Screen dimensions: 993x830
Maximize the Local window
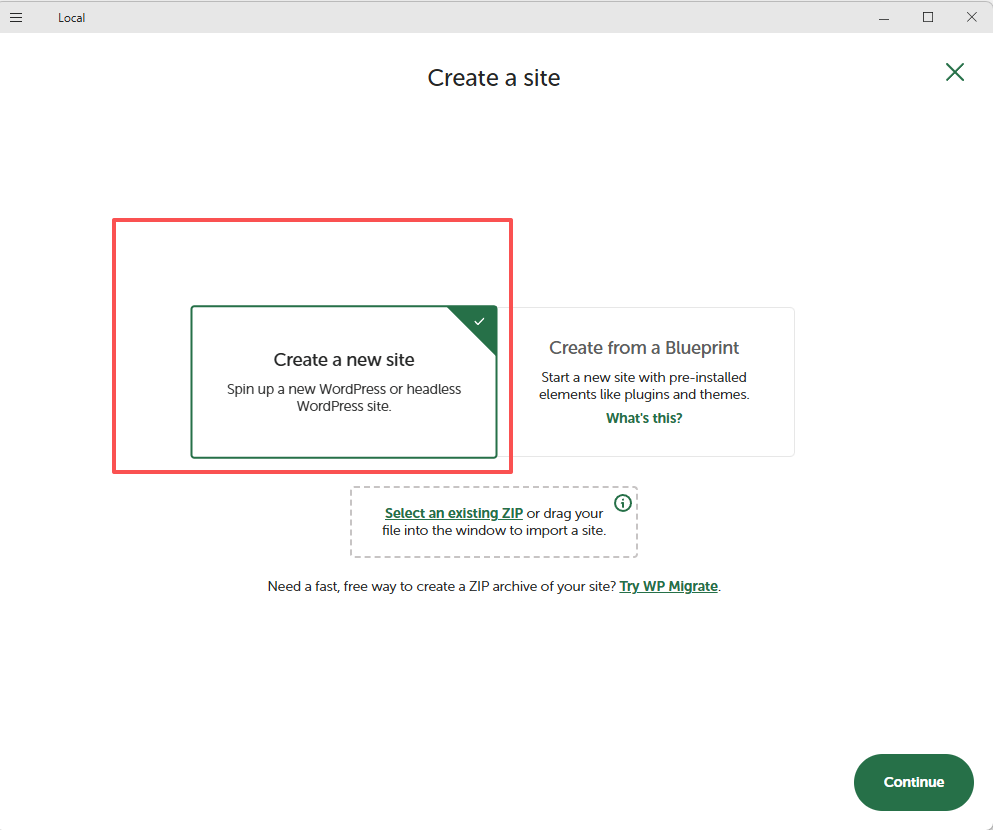(x=928, y=17)
